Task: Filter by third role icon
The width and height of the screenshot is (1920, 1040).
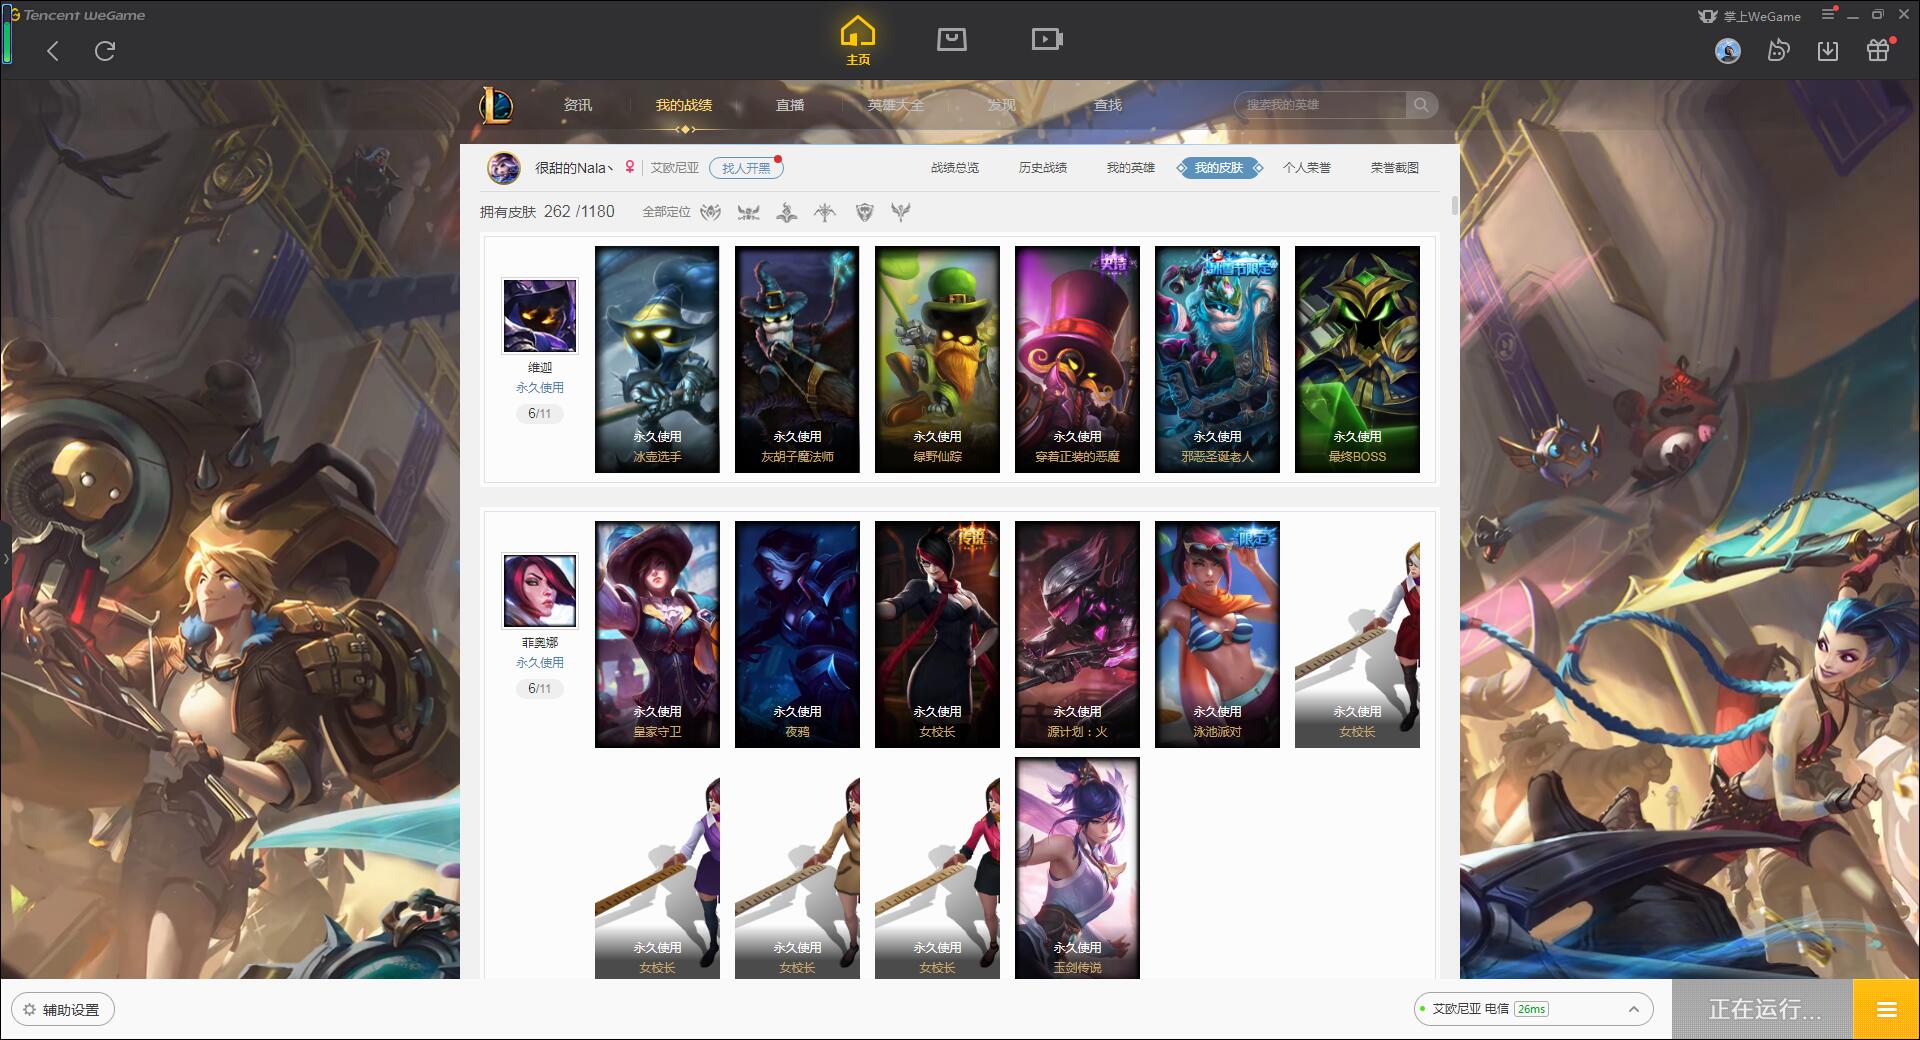Action: click(x=787, y=212)
